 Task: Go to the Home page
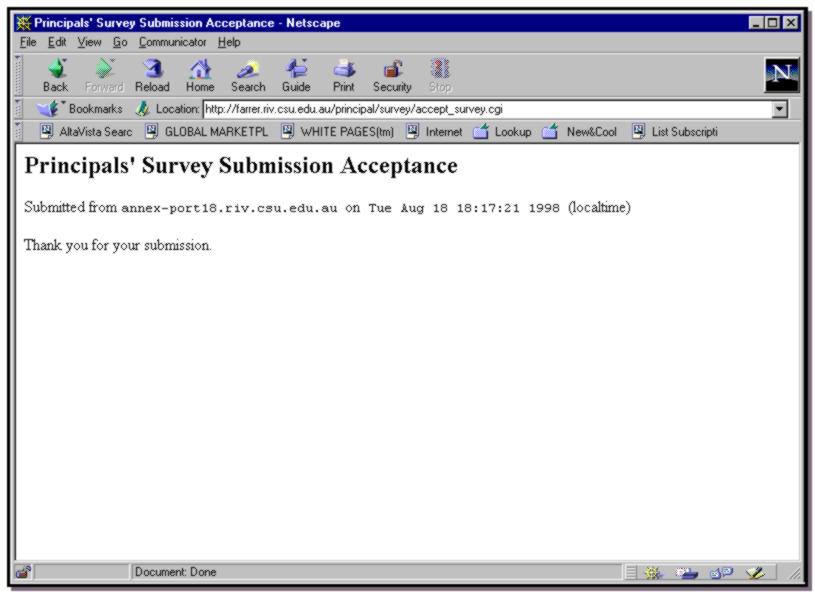(200, 76)
